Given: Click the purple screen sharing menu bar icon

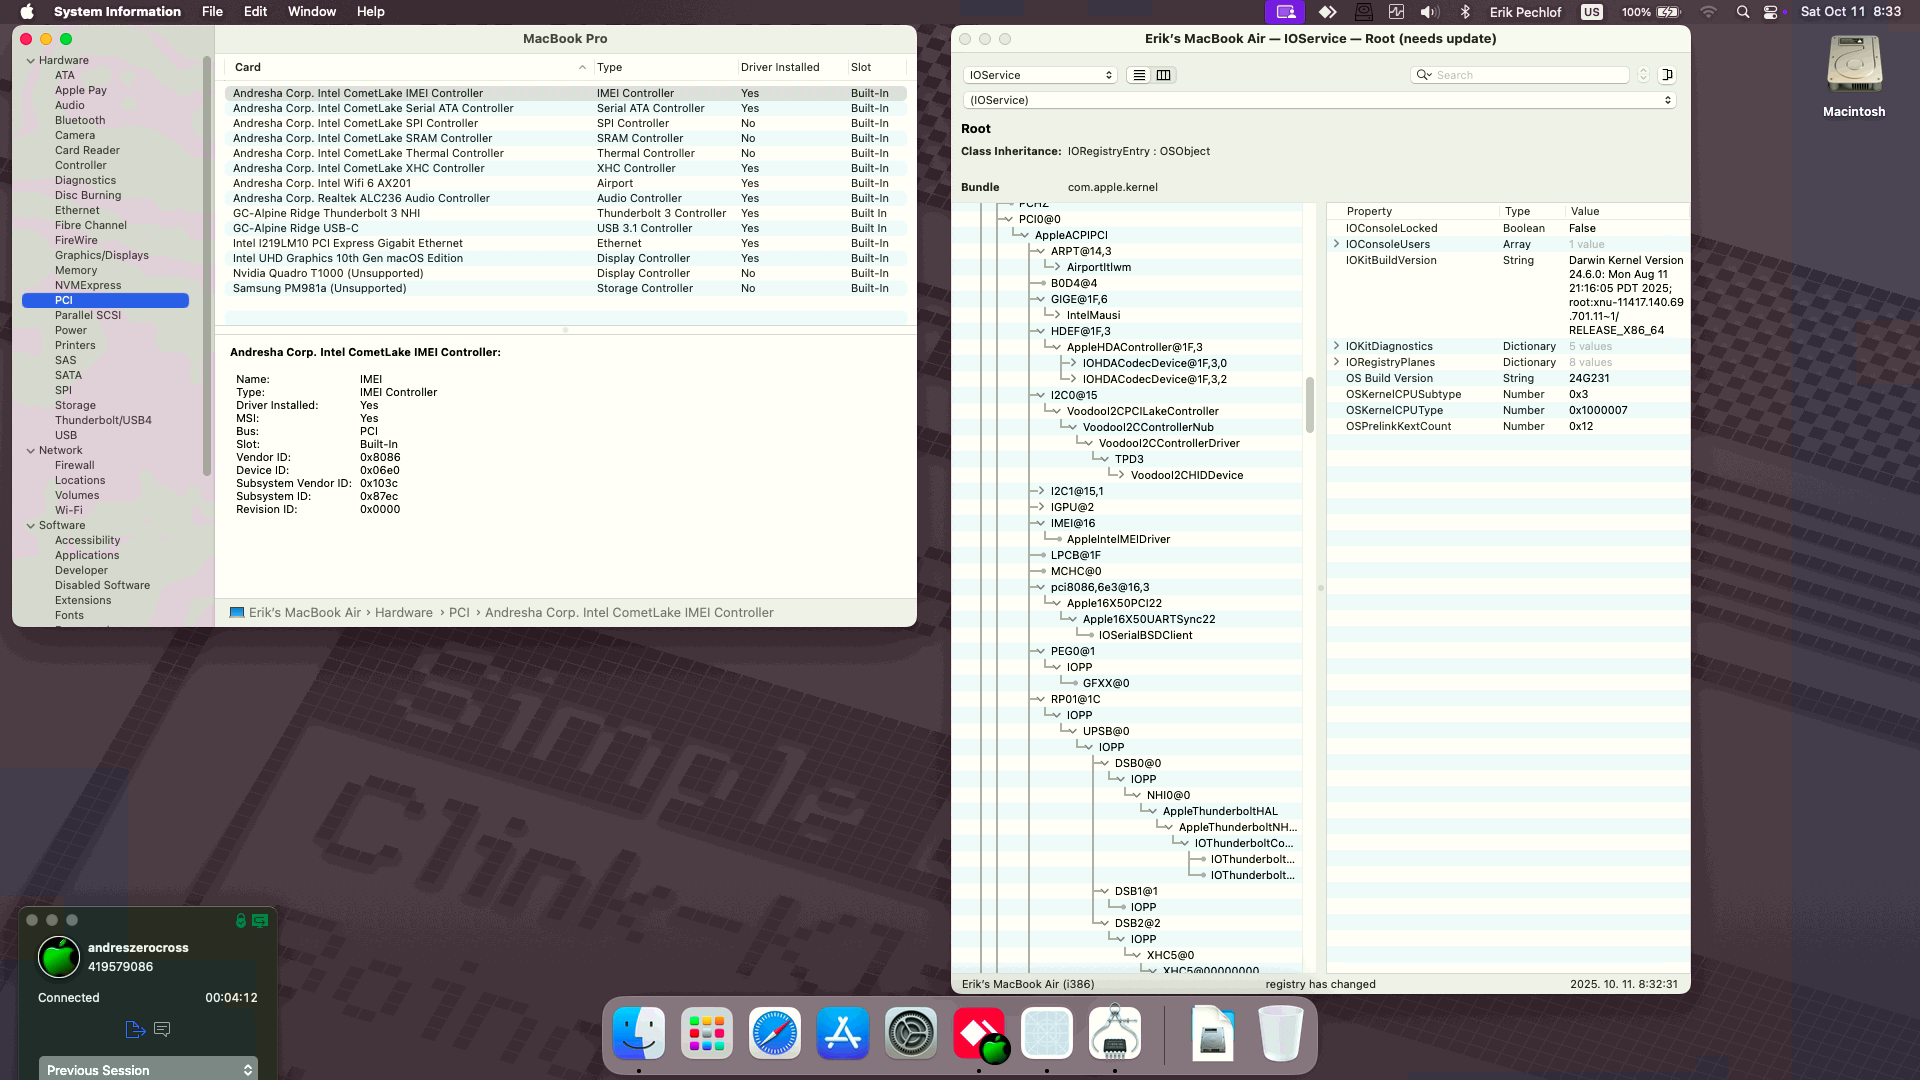Looking at the screenshot, I should pyautogui.click(x=1286, y=12).
